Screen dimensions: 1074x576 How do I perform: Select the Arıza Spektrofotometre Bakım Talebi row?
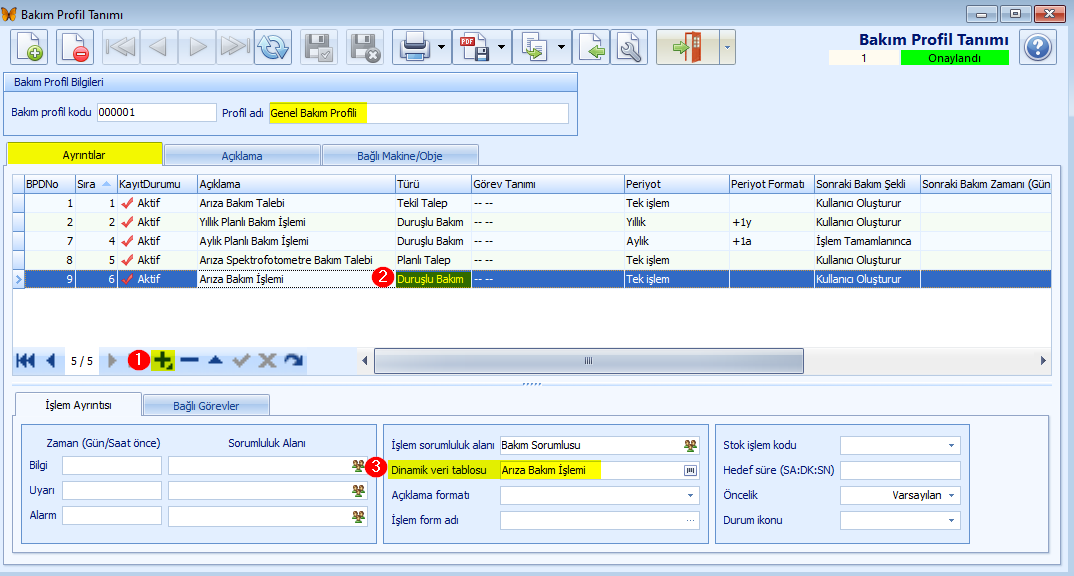[532, 260]
